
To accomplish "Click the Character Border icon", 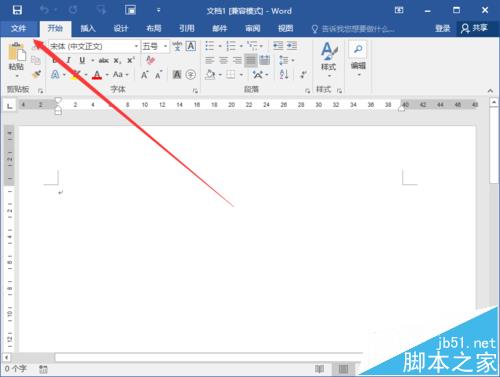I will 191,46.
